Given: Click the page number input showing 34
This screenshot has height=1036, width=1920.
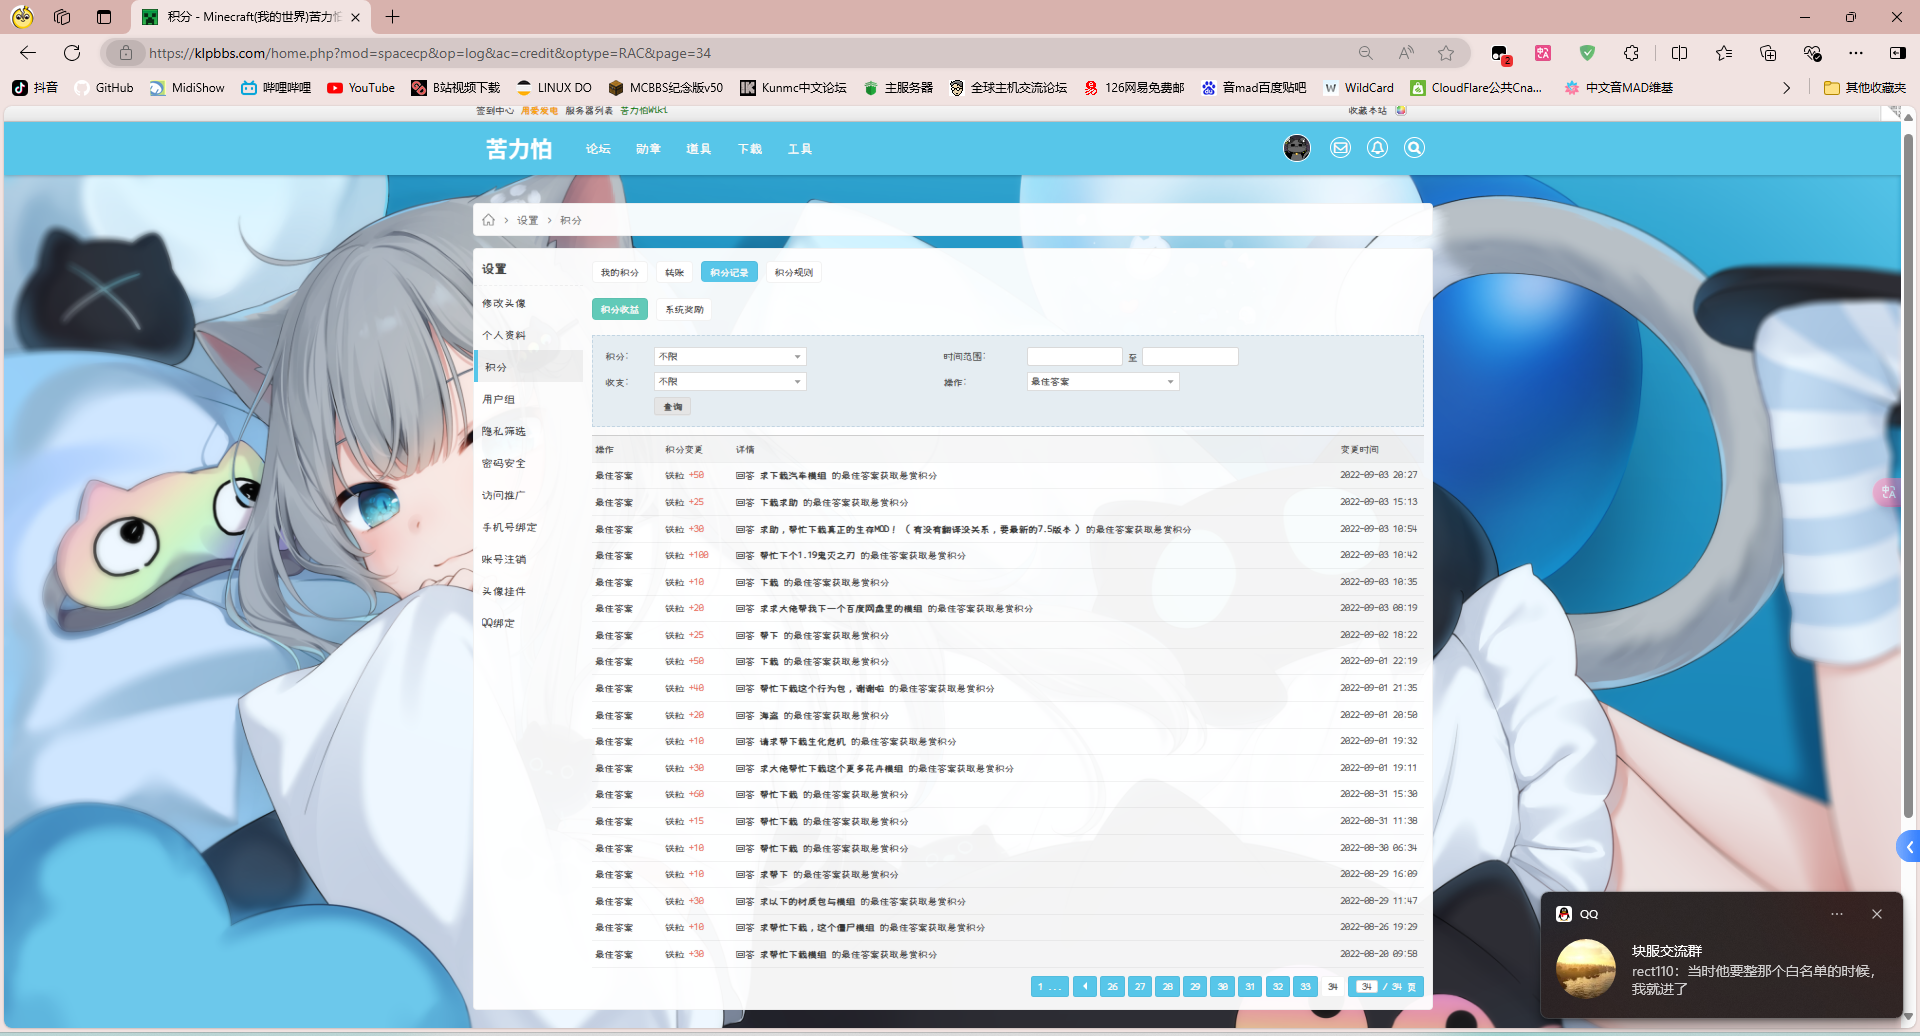Looking at the screenshot, I should click(1366, 987).
